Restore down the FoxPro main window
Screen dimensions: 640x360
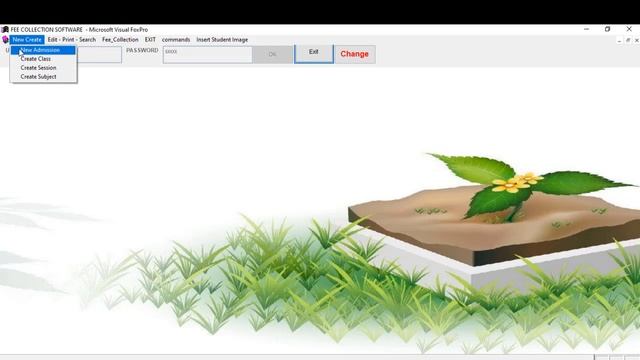[607, 29]
